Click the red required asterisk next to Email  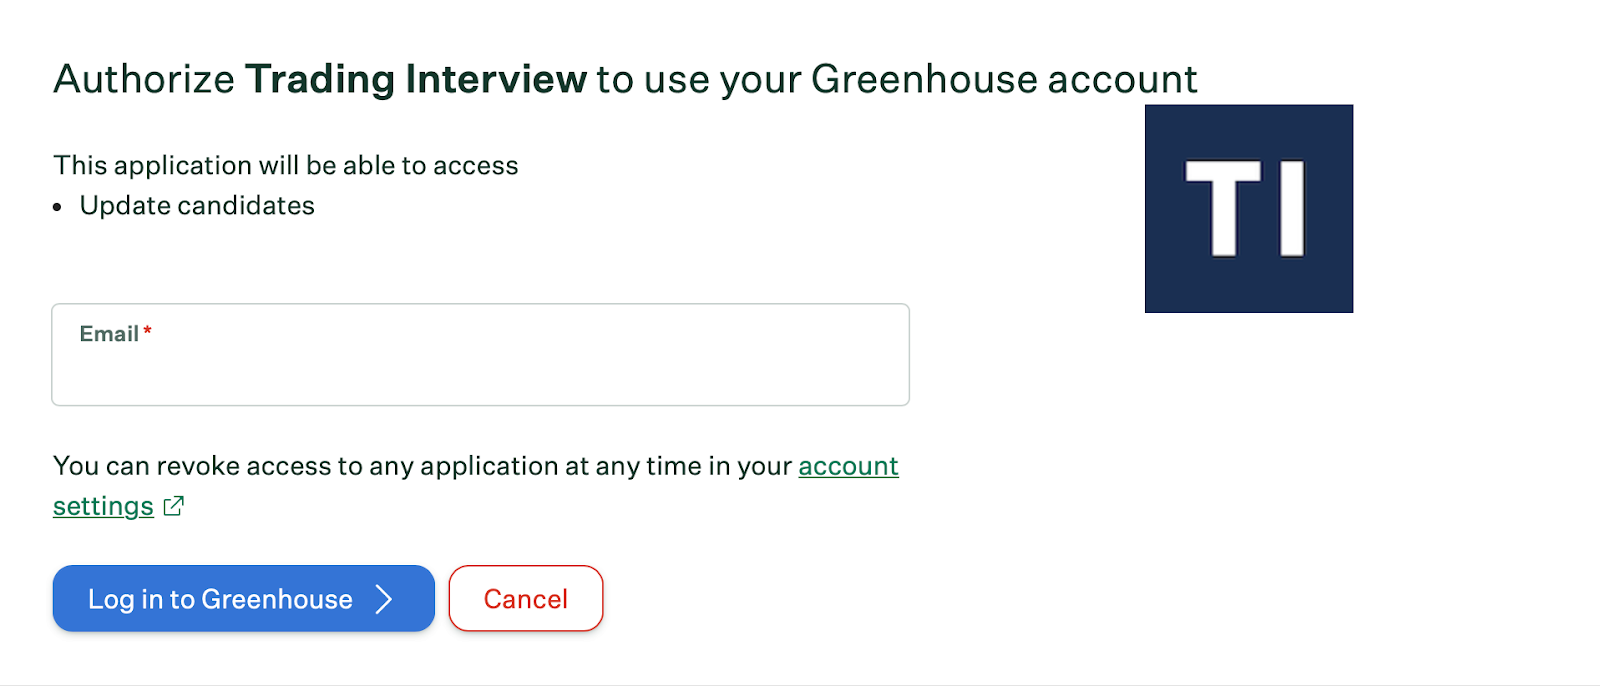coord(148,331)
